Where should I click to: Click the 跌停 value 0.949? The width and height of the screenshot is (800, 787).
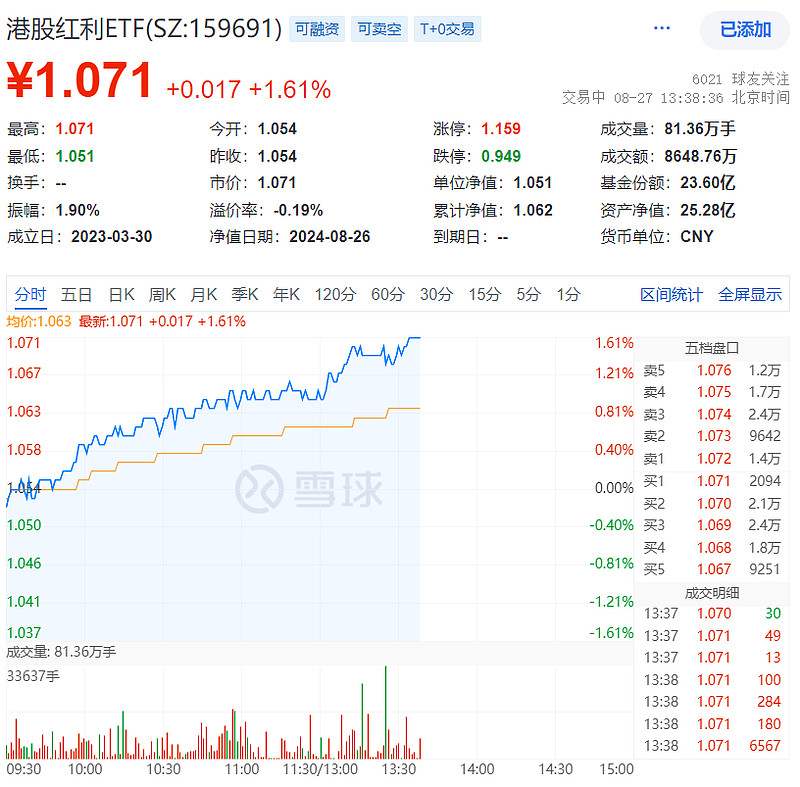tap(501, 156)
